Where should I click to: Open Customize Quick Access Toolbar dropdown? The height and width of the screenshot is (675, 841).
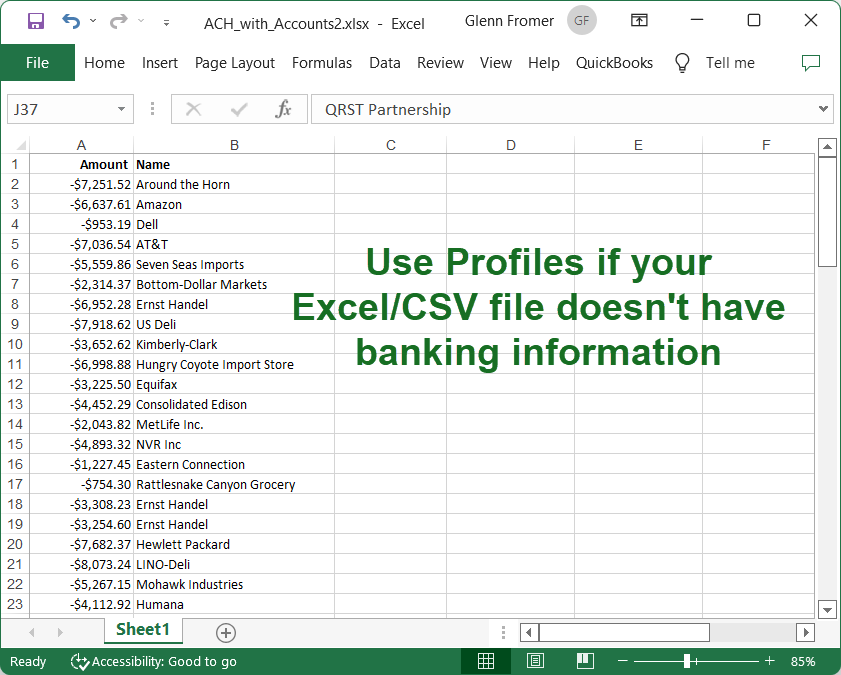coord(166,22)
